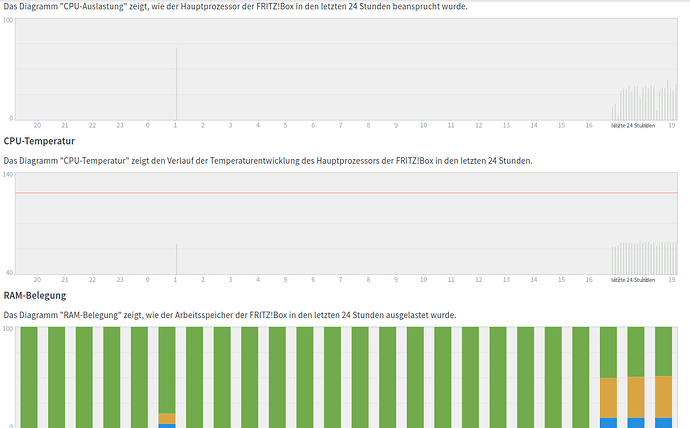Click hour label 0 under CPU-Auslastung chart
This screenshot has height=428, width=690.
pos(147,125)
